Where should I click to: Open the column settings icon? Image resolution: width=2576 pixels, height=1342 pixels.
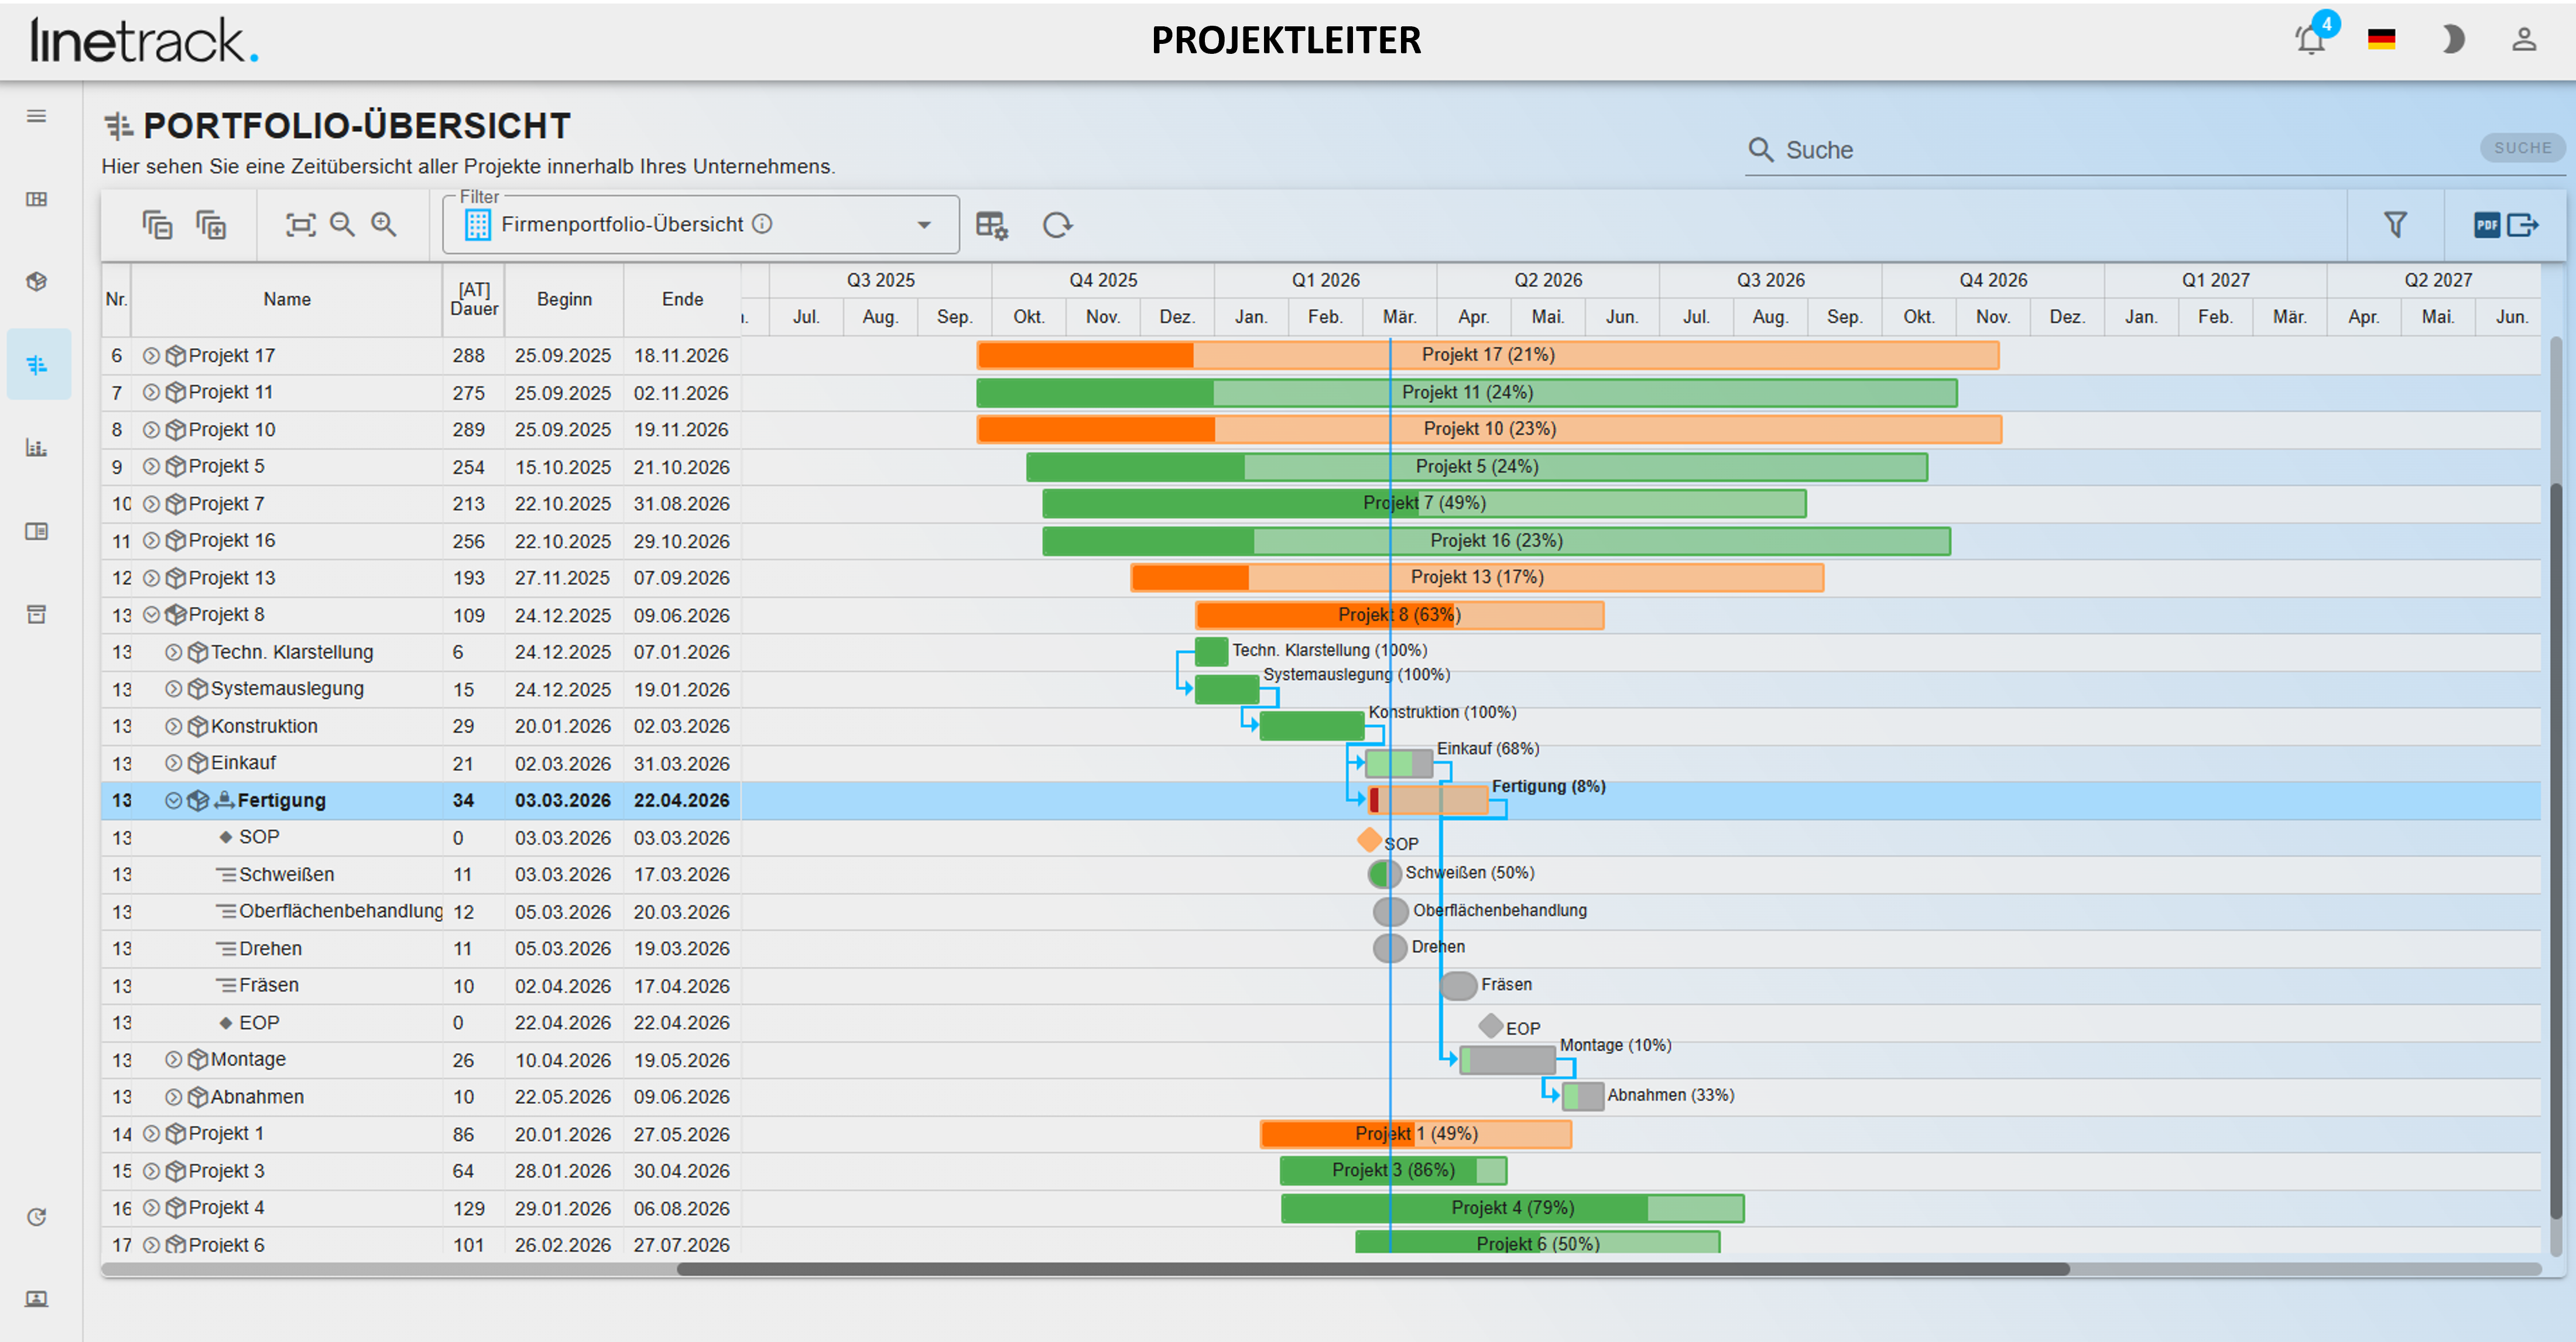(991, 225)
